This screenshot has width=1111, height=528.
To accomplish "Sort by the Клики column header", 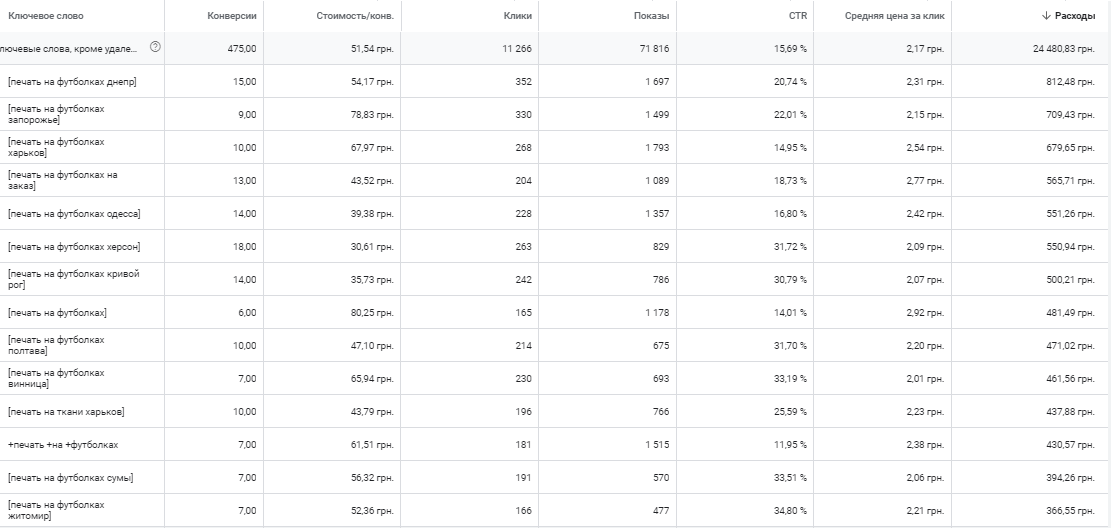I will point(520,16).
